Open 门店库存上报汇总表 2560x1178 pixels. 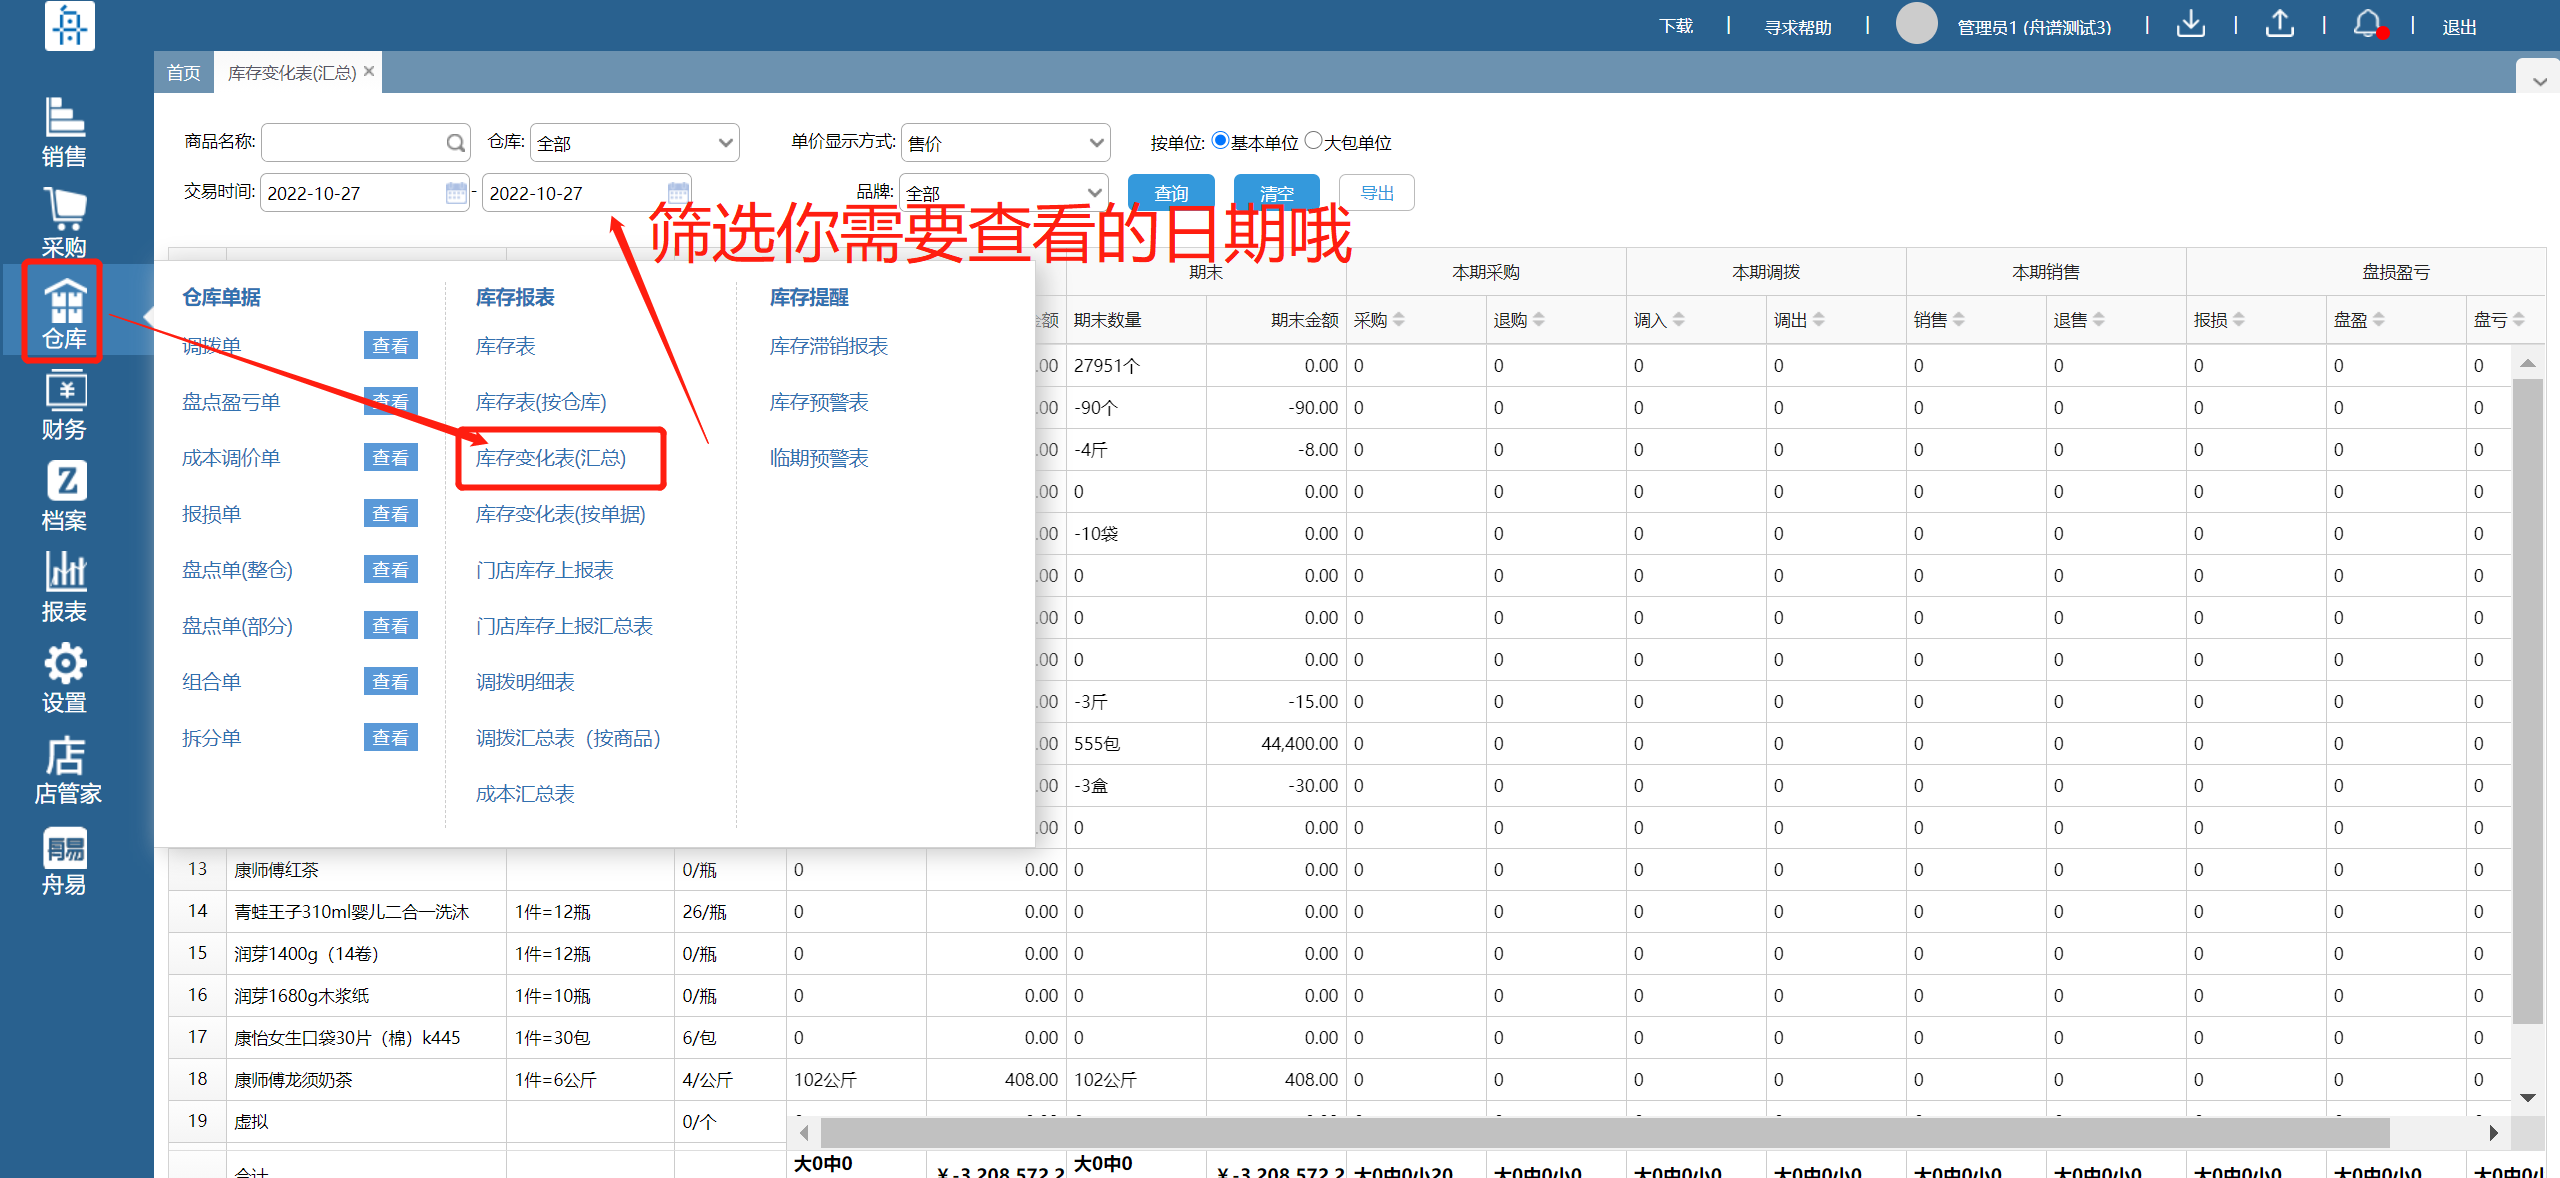565,626
